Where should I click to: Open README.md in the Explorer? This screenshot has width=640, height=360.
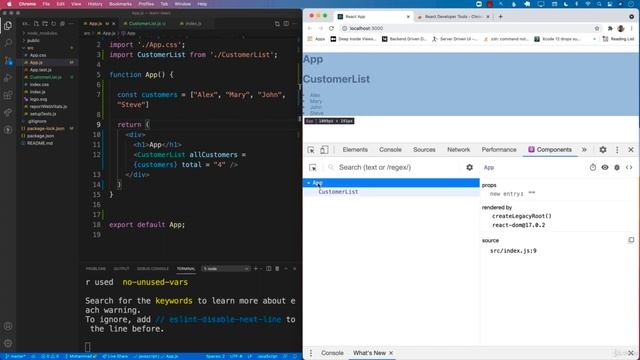(39, 143)
